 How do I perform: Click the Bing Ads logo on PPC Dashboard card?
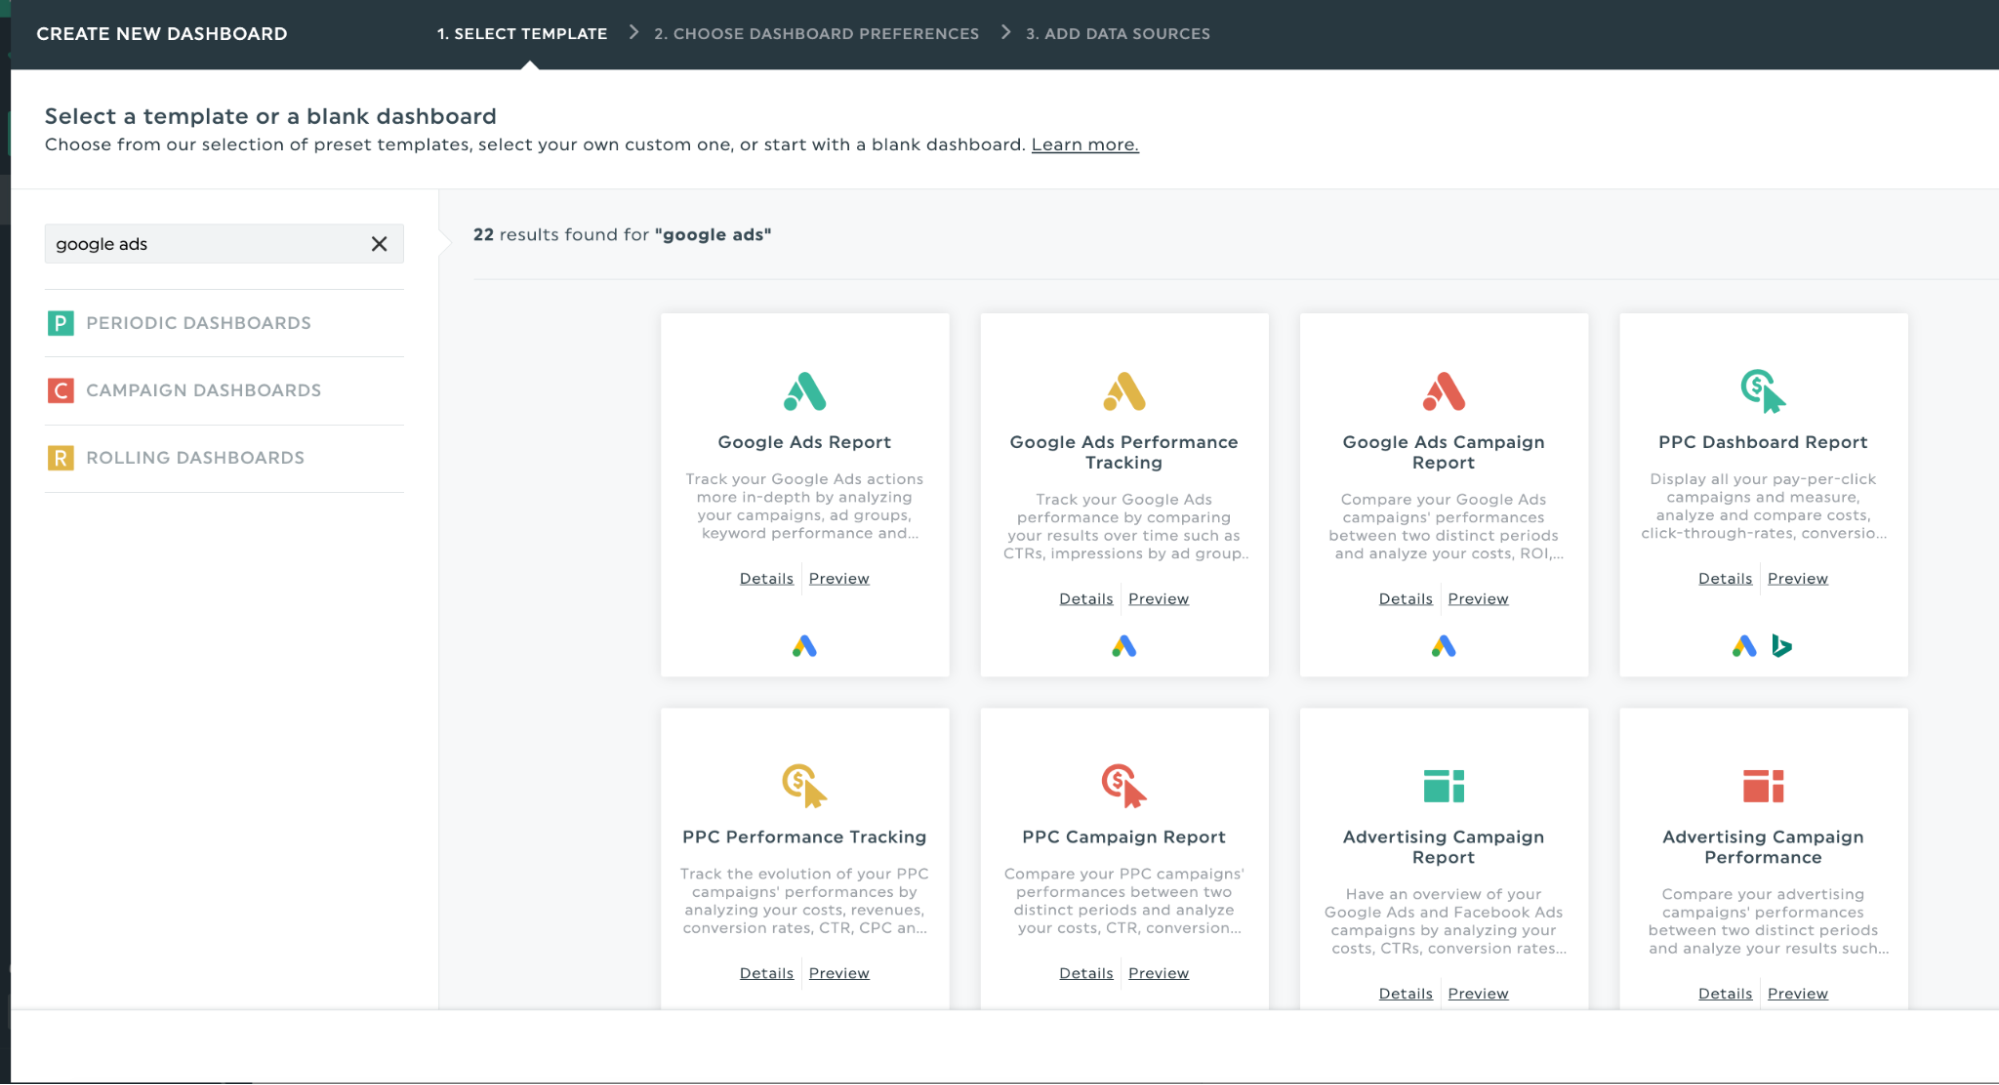coord(1781,647)
